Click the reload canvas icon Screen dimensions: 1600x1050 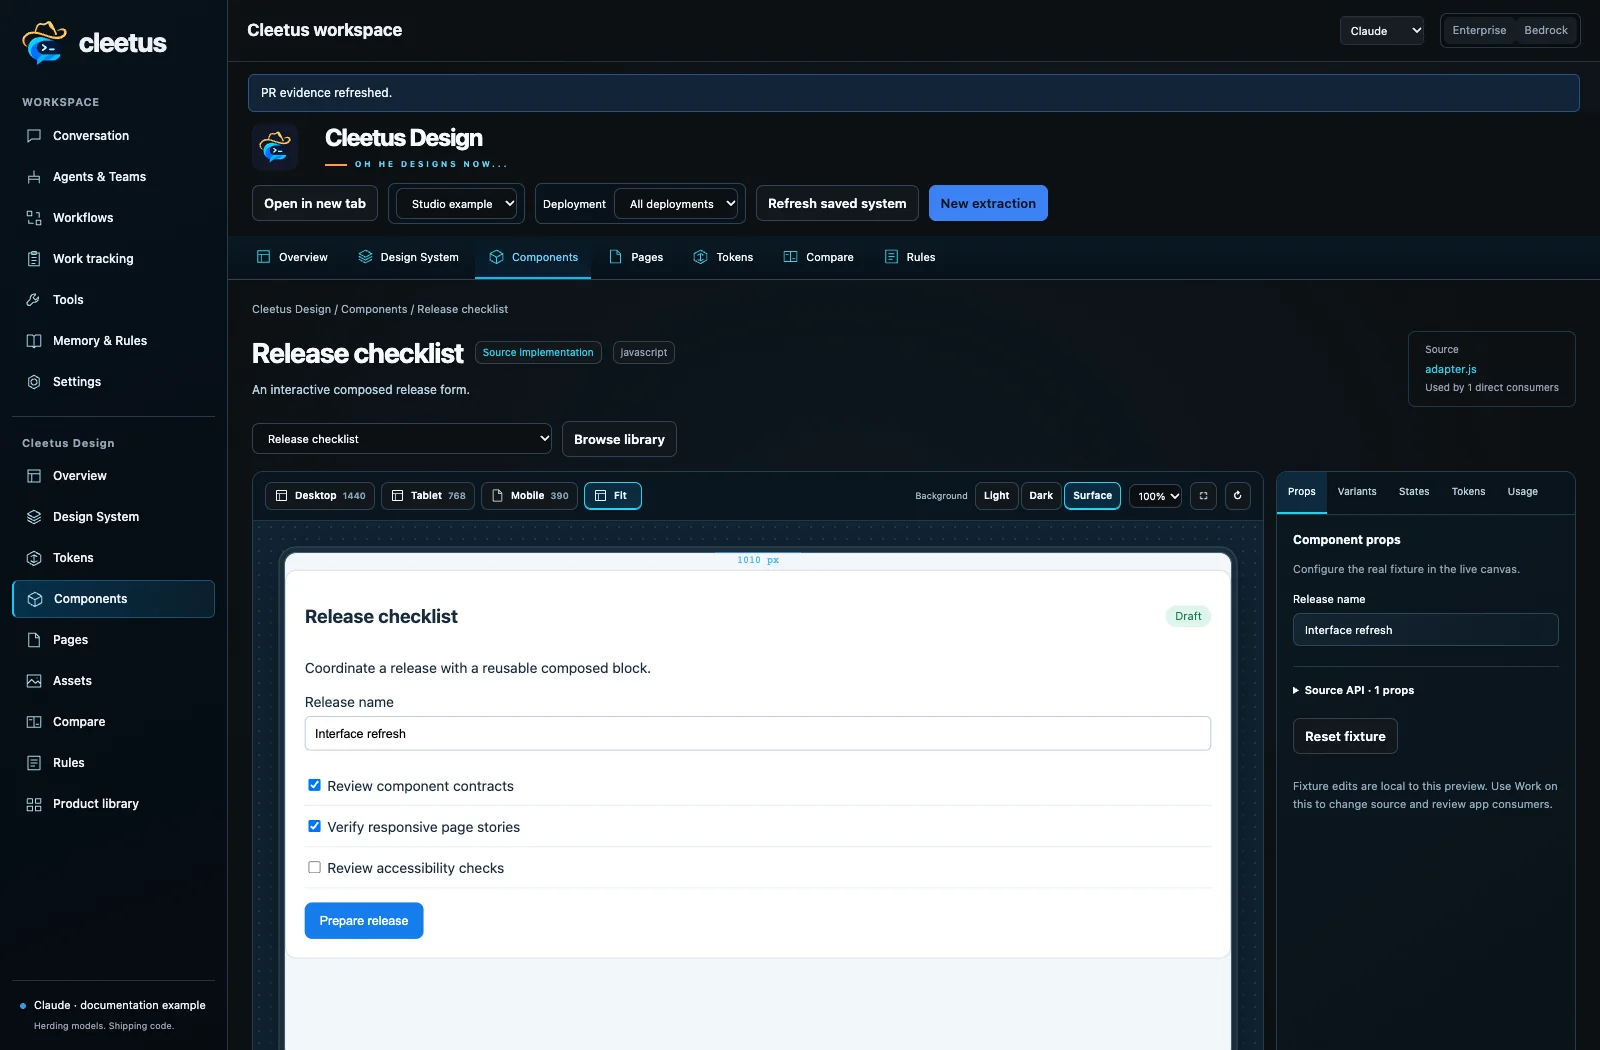[1238, 496]
